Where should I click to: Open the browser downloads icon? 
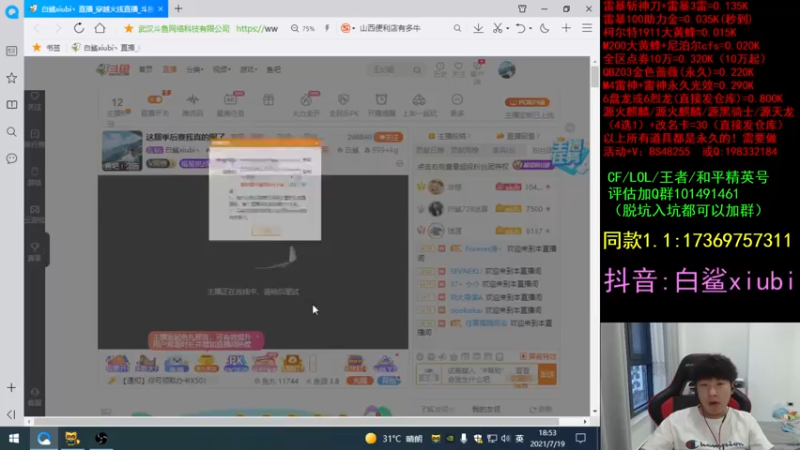coord(478,29)
